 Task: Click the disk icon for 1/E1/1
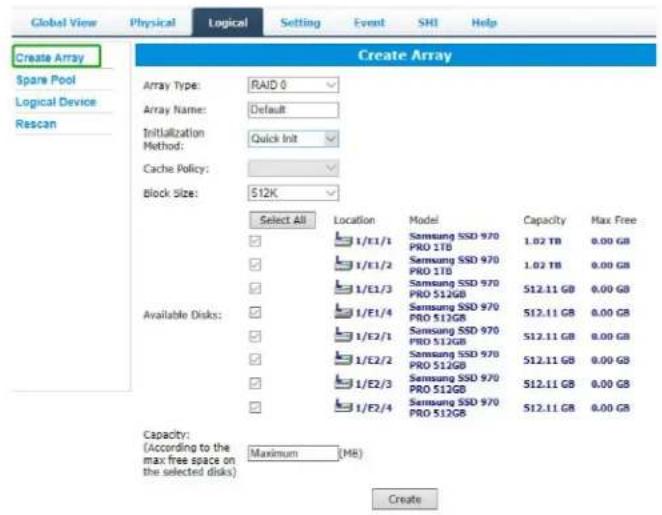343,239
